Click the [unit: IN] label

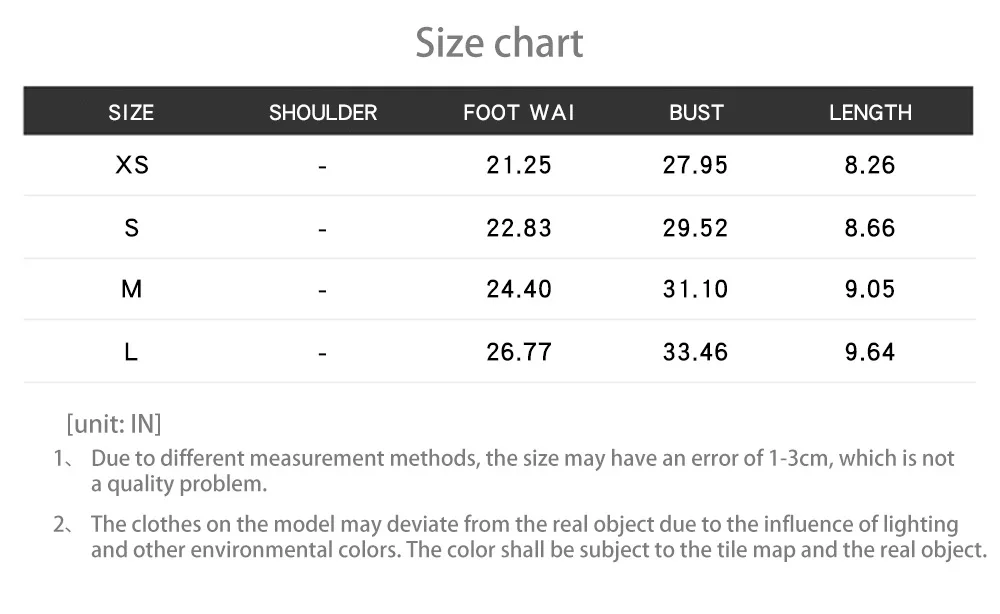(x=114, y=424)
